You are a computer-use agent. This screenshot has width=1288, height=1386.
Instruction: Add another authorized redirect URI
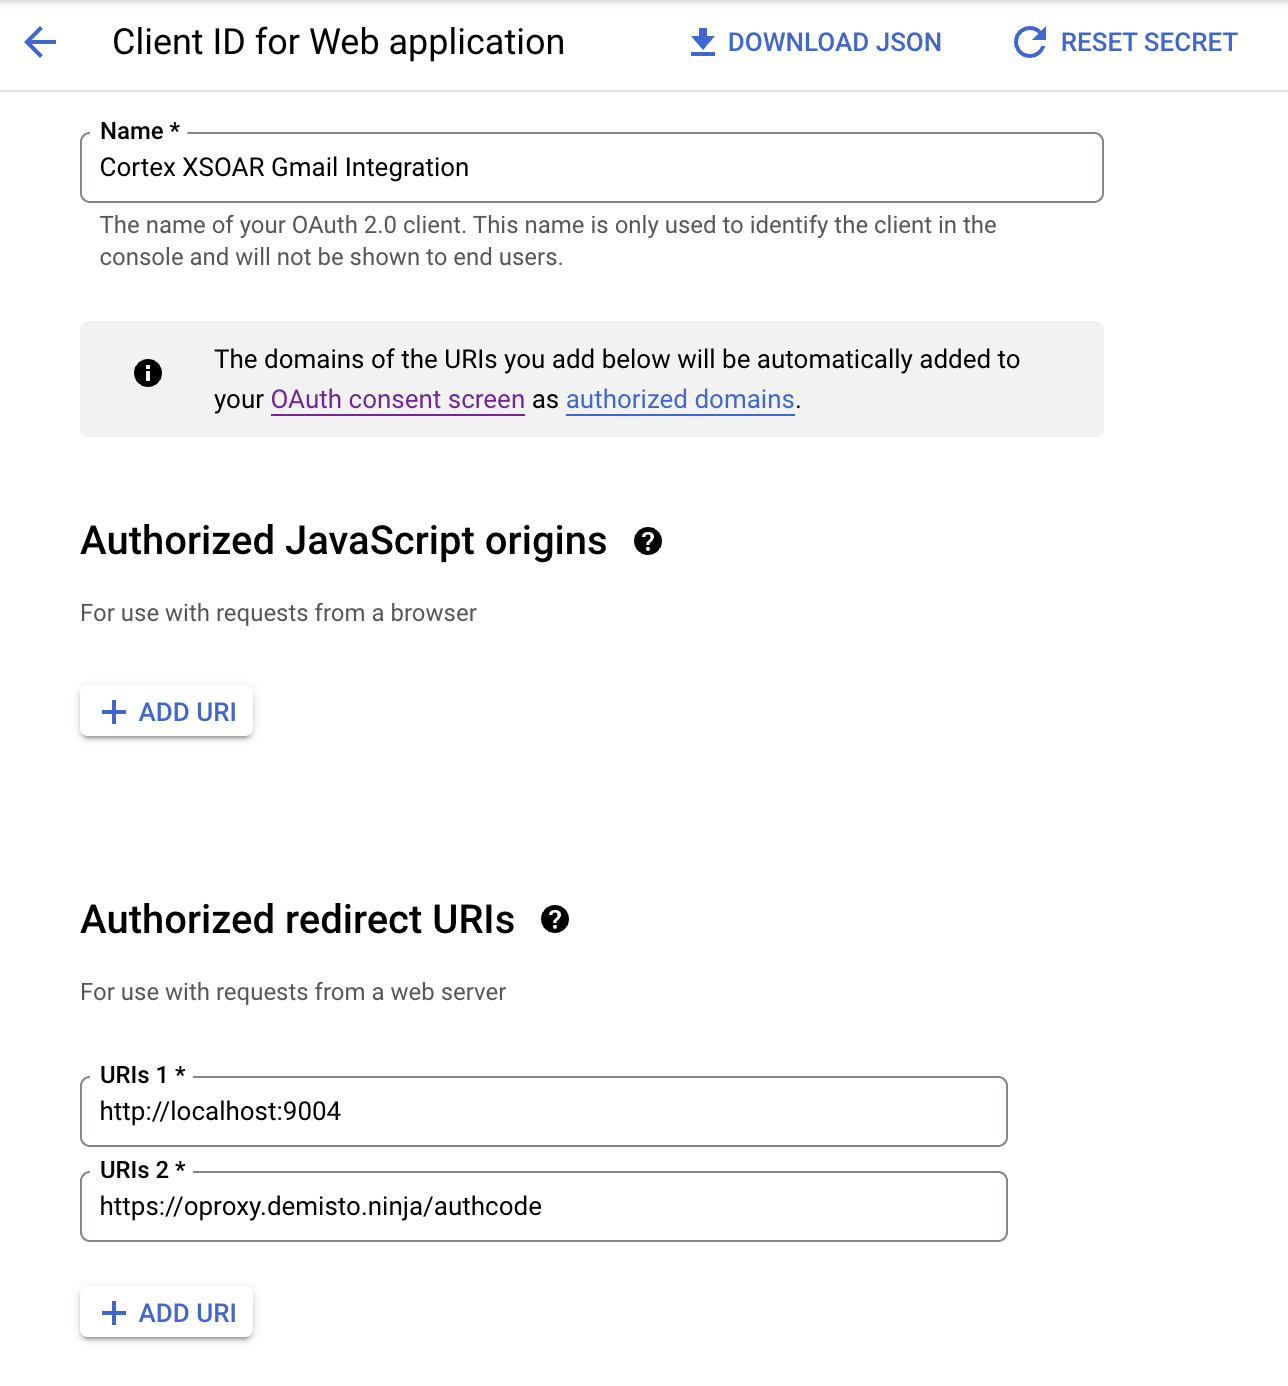click(x=166, y=1312)
